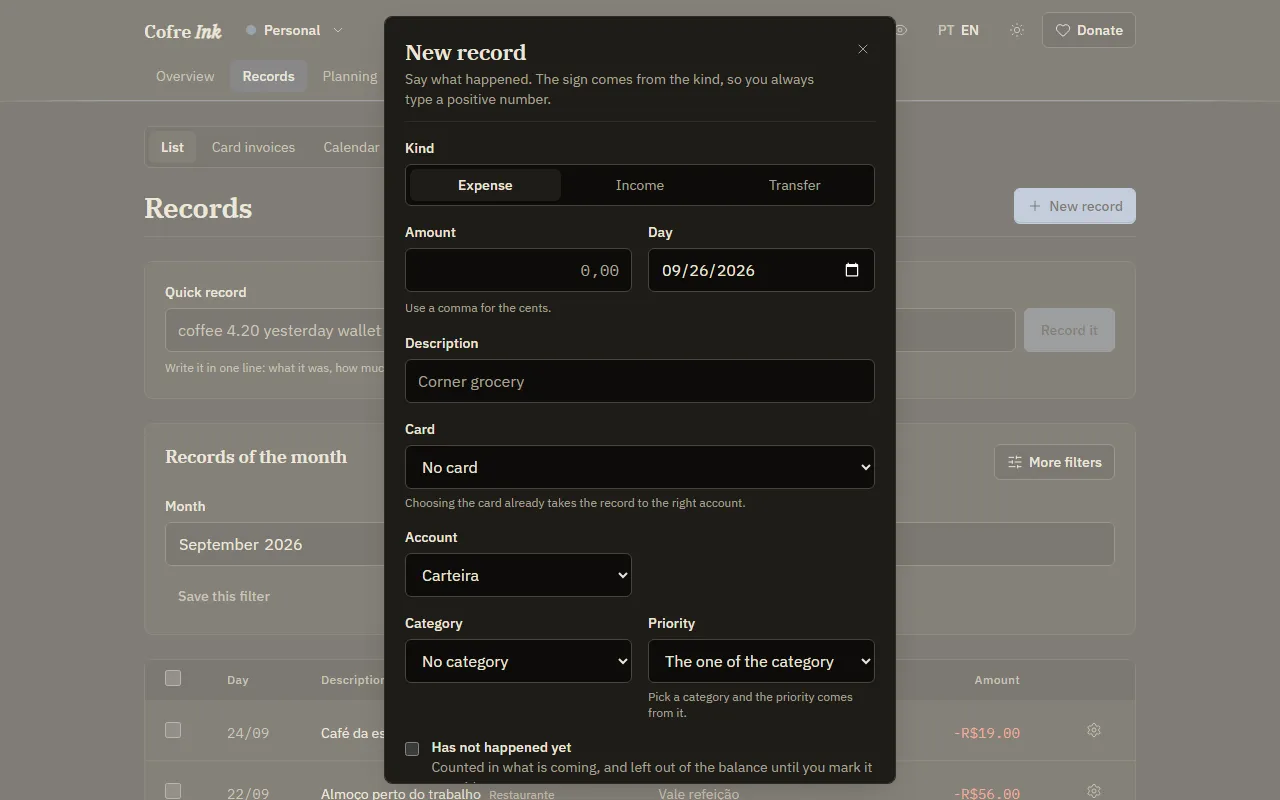This screenshot has width=1280, height=800.
Task: Click the Cofre Ink logo
Action: coord(183,31)
